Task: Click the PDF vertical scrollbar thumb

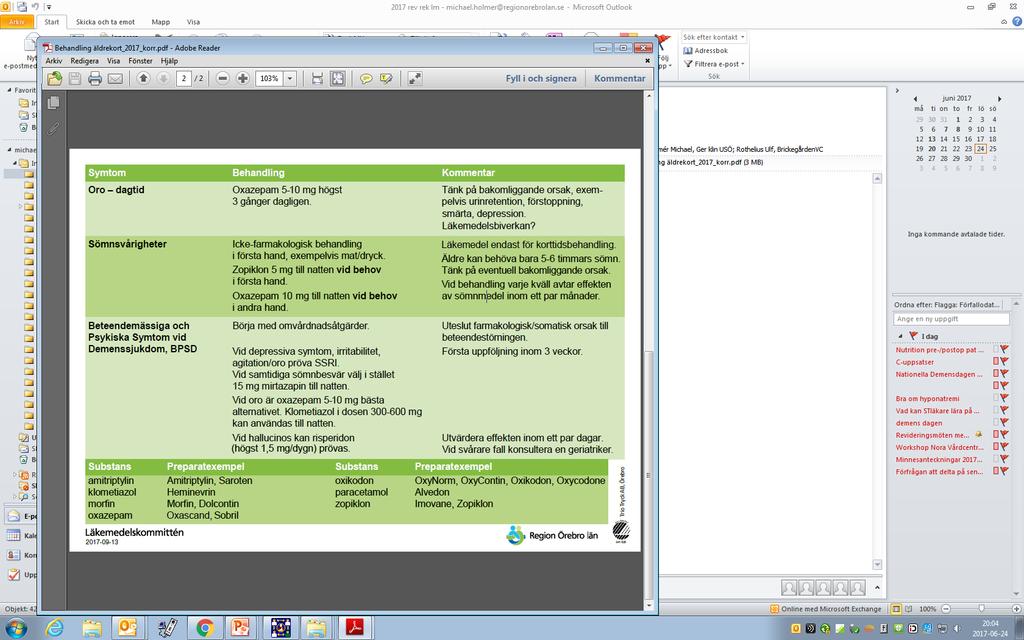Action: click(x=648, y=473)
